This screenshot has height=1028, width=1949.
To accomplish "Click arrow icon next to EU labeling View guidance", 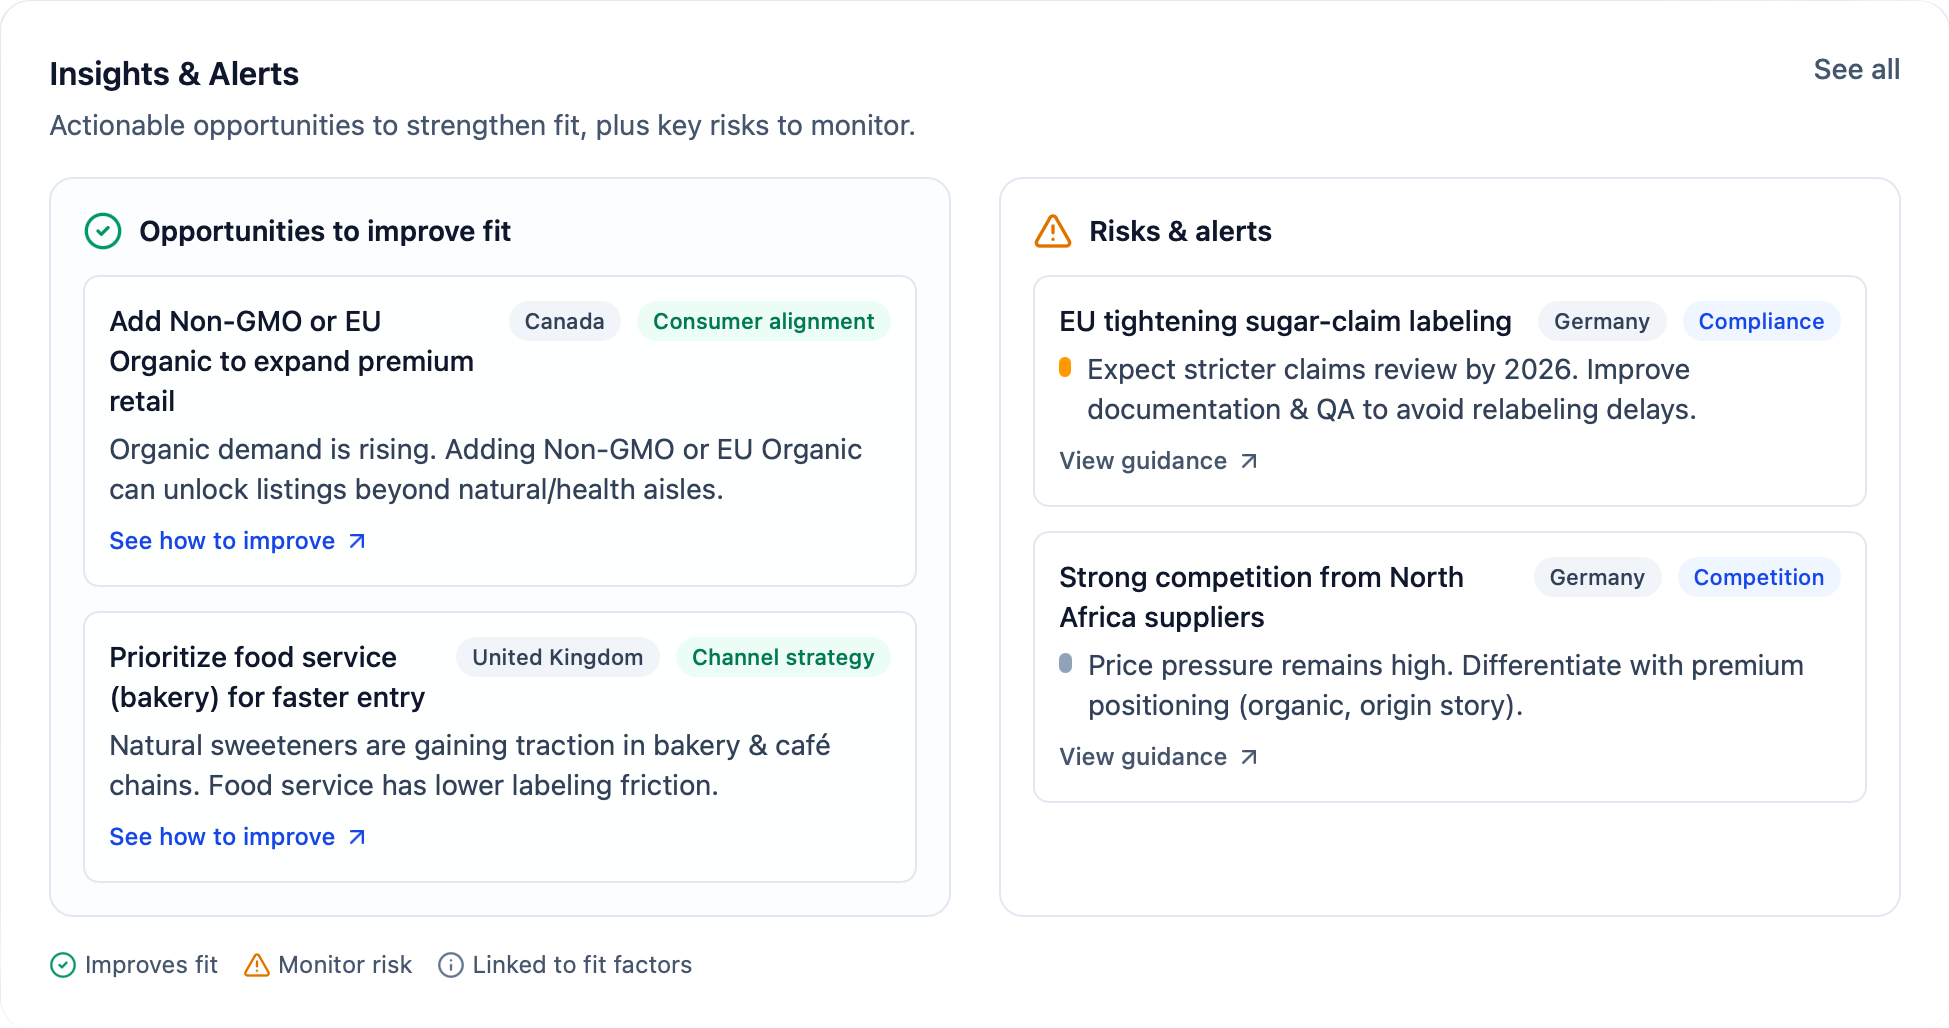I will point(1249,461).
